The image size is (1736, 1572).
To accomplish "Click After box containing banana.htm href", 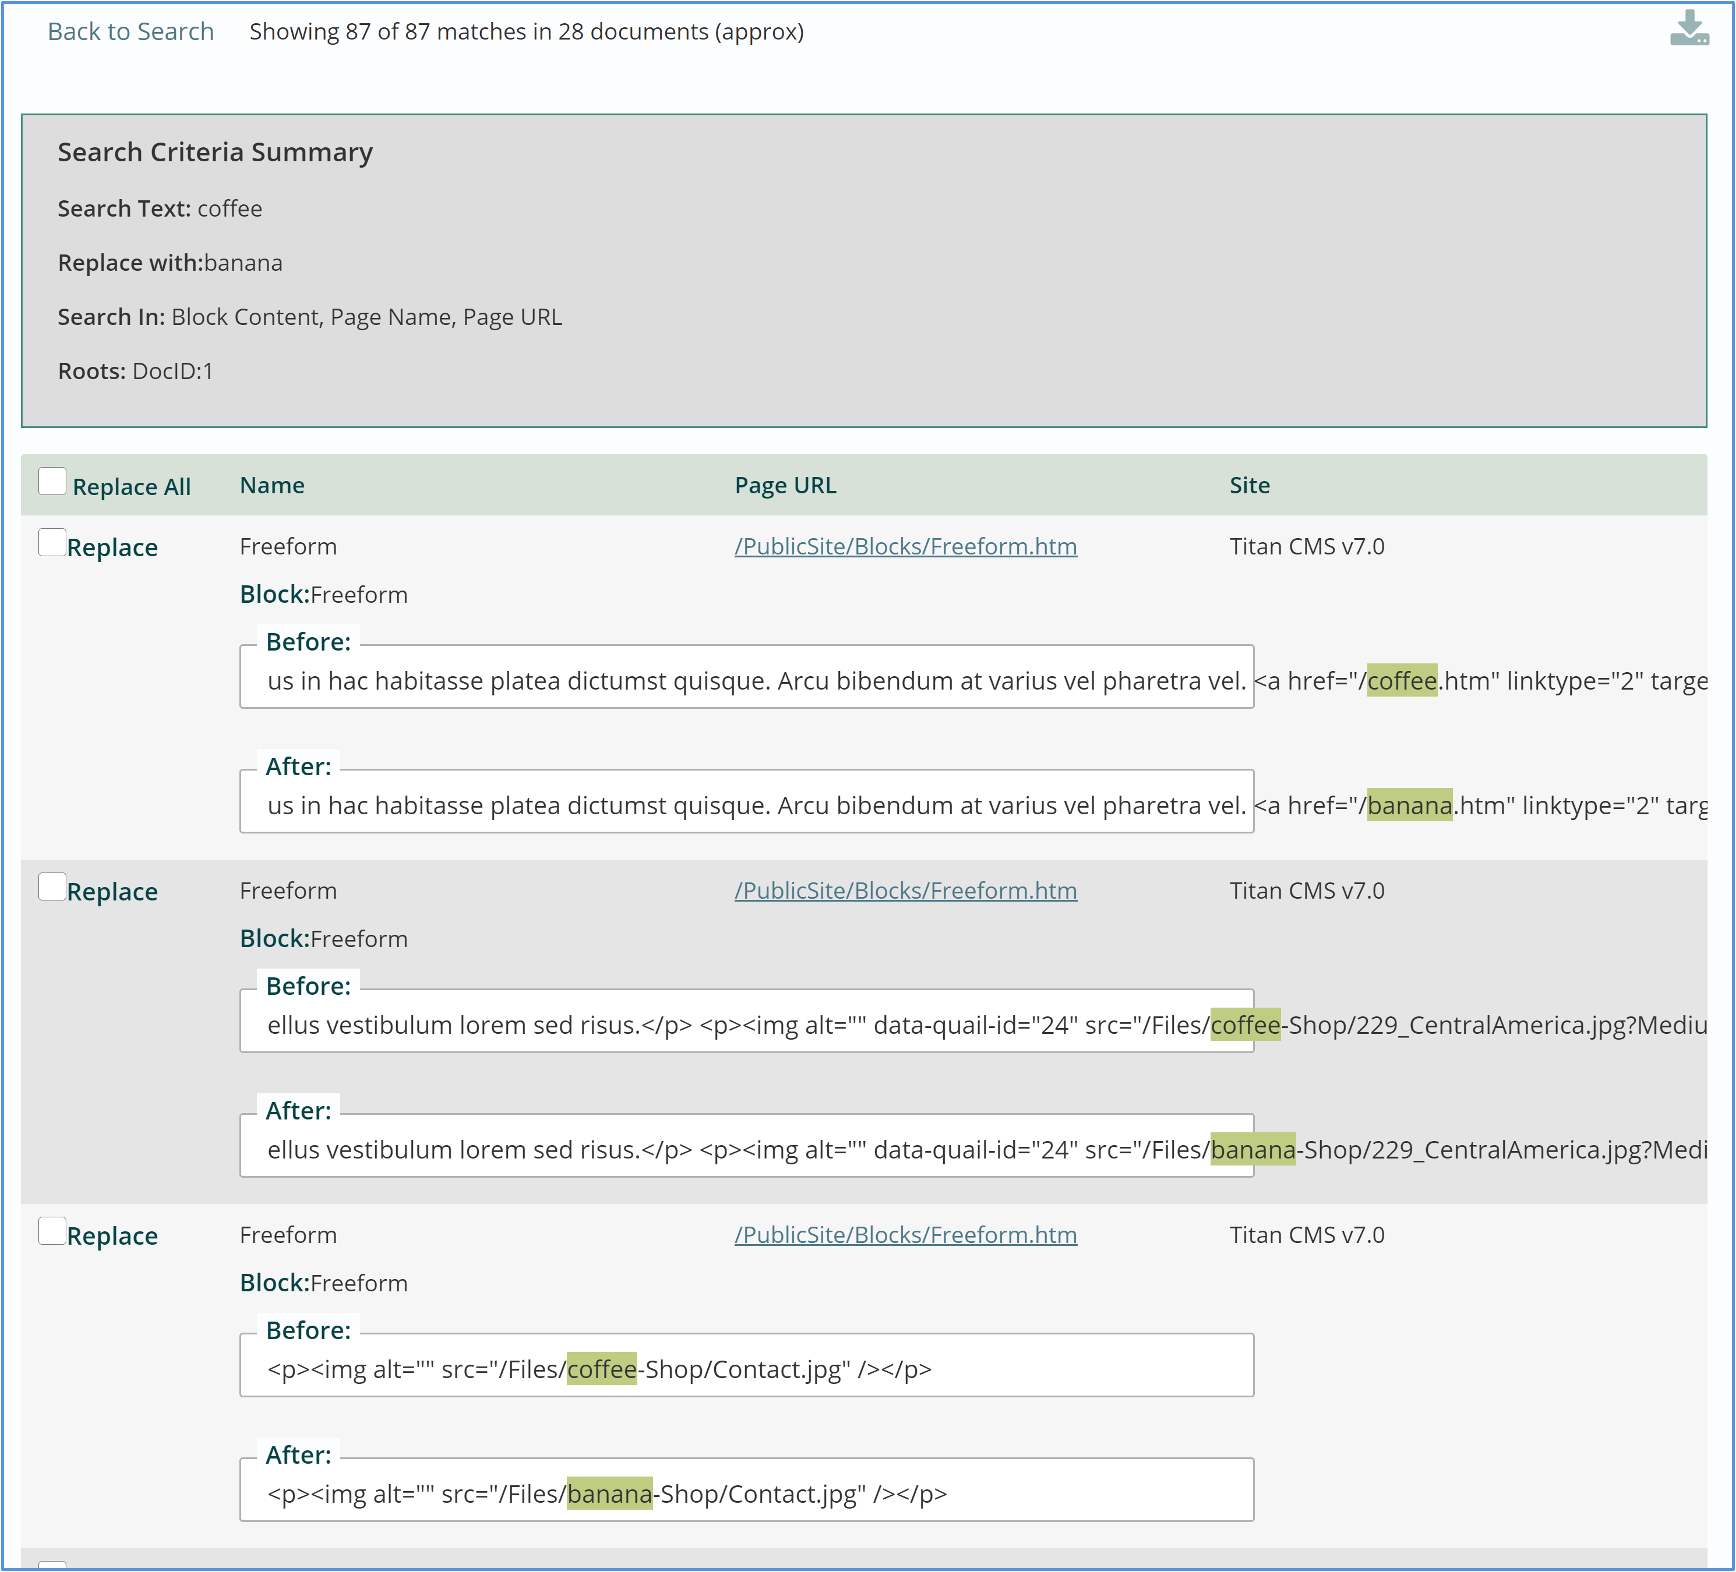I will pyautogui.click(x=746, y=806).
